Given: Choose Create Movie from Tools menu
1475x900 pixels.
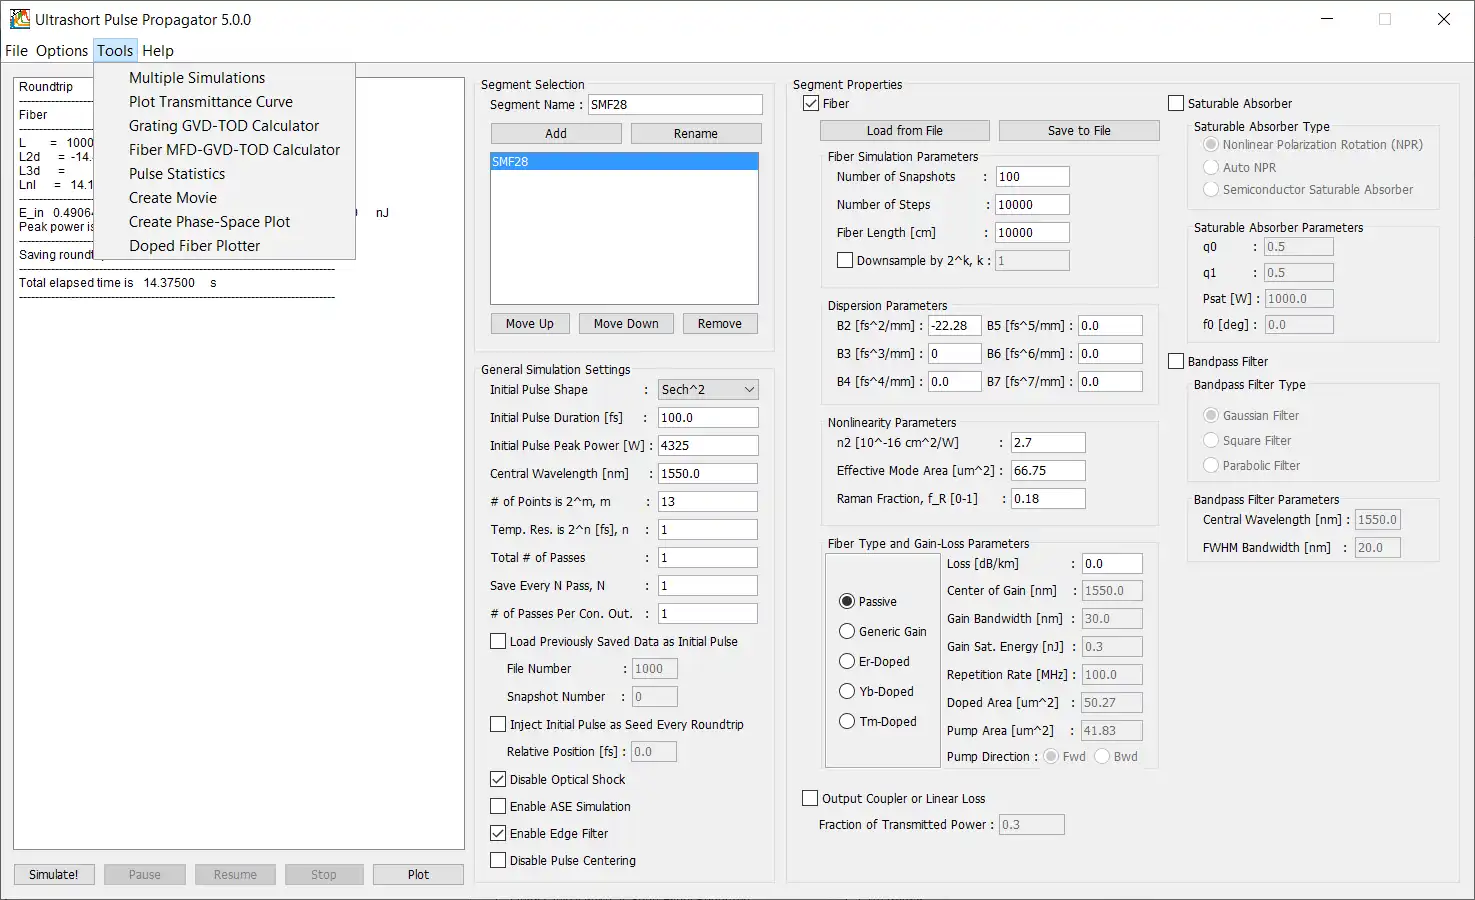Looking at the screenshot, I should [x=224, y=198].
